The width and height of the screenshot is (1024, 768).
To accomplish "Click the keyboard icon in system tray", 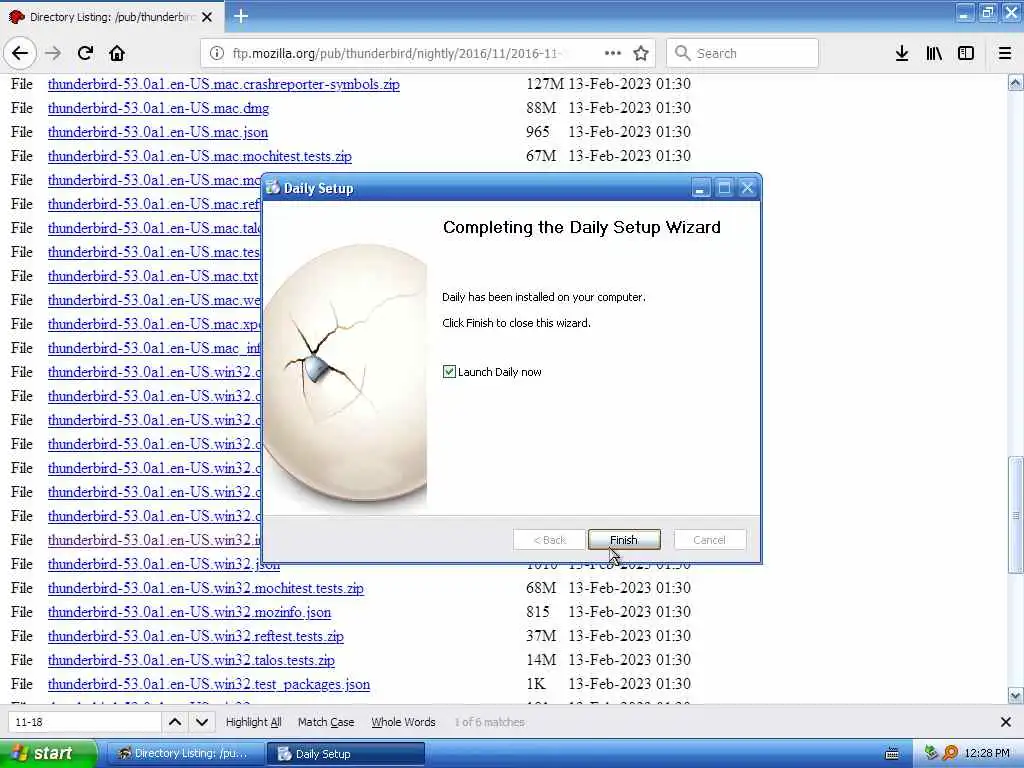I will 891,754.
